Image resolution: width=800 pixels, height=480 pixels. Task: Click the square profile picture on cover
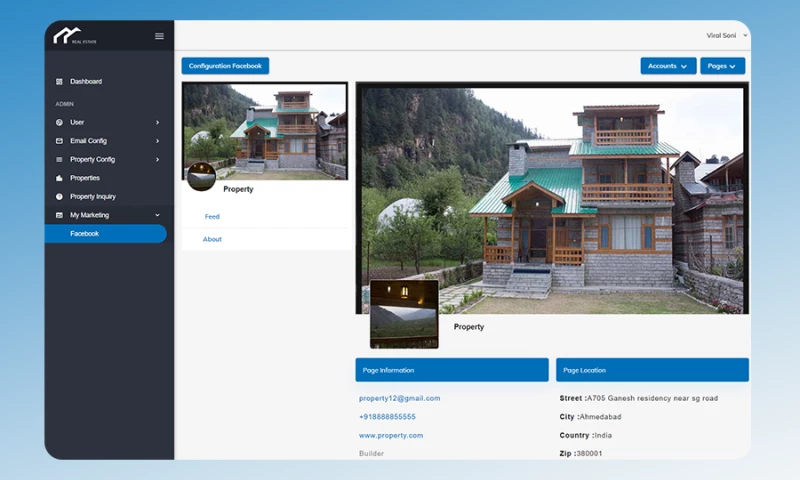(x=404, y=314)
